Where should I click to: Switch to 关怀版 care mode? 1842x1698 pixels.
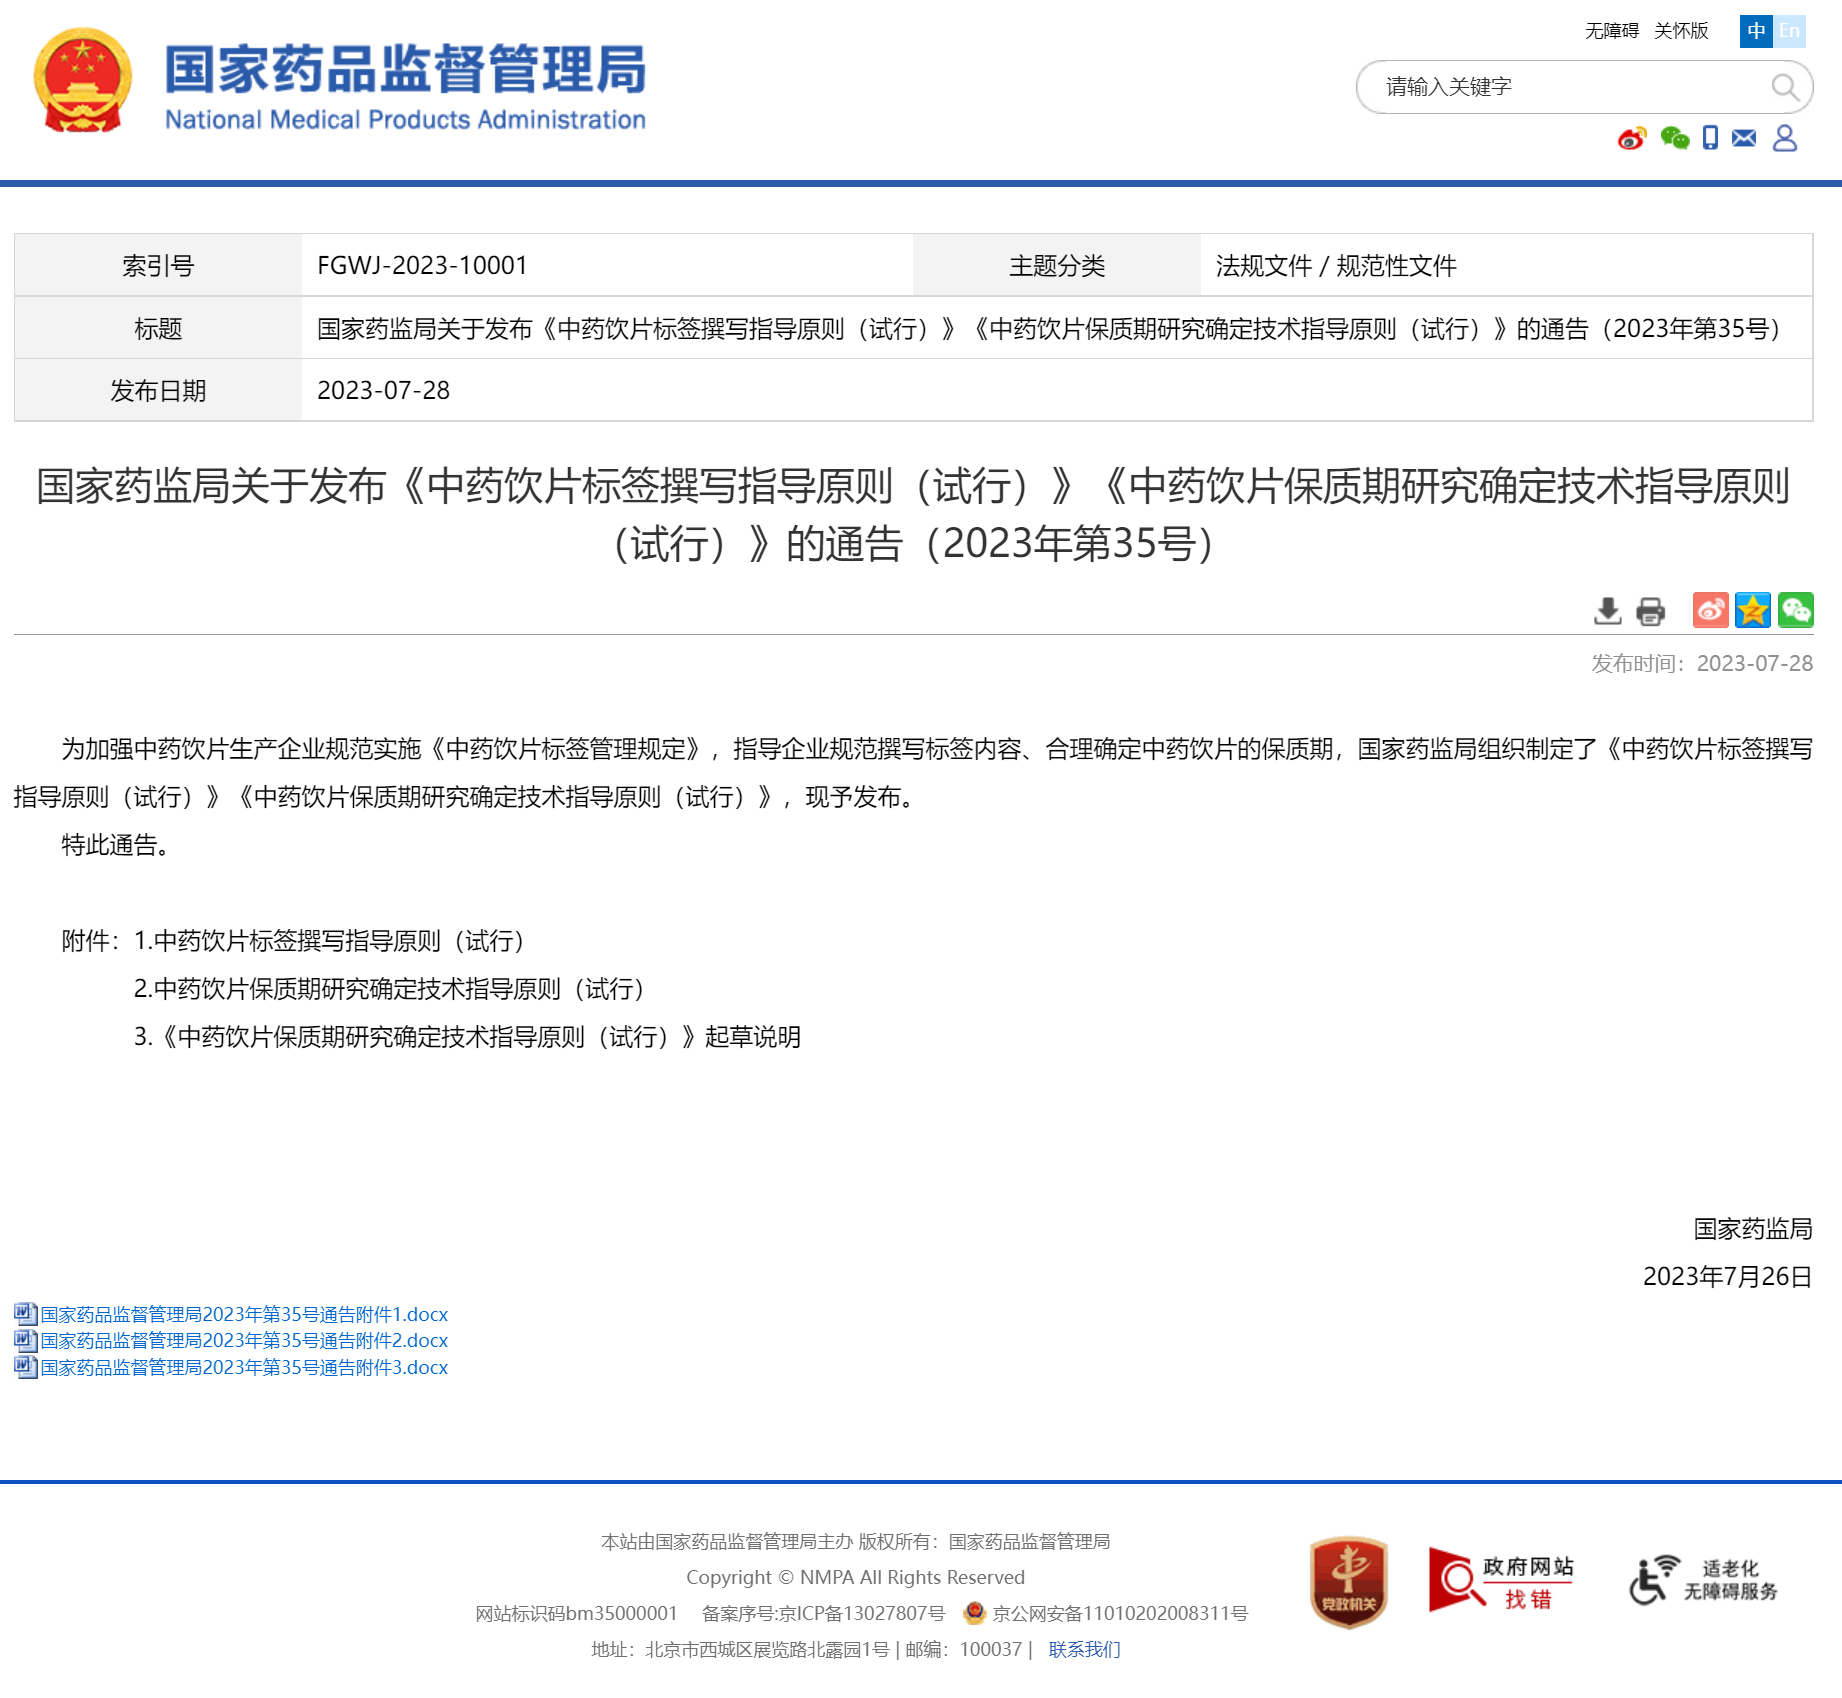[x=1681, y=31]
